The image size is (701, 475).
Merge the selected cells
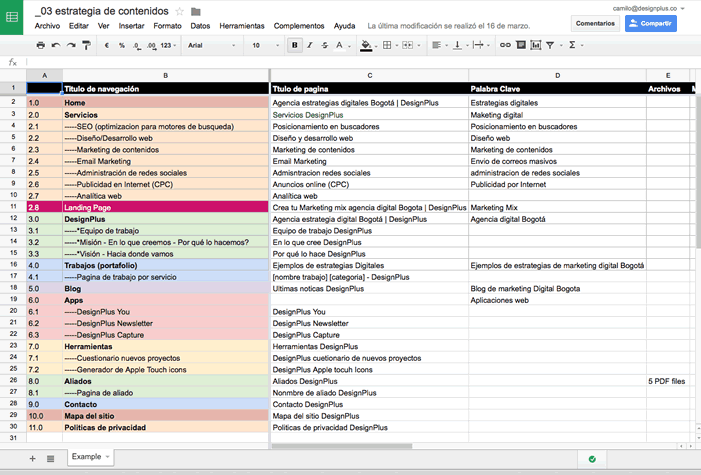(407, 45)
